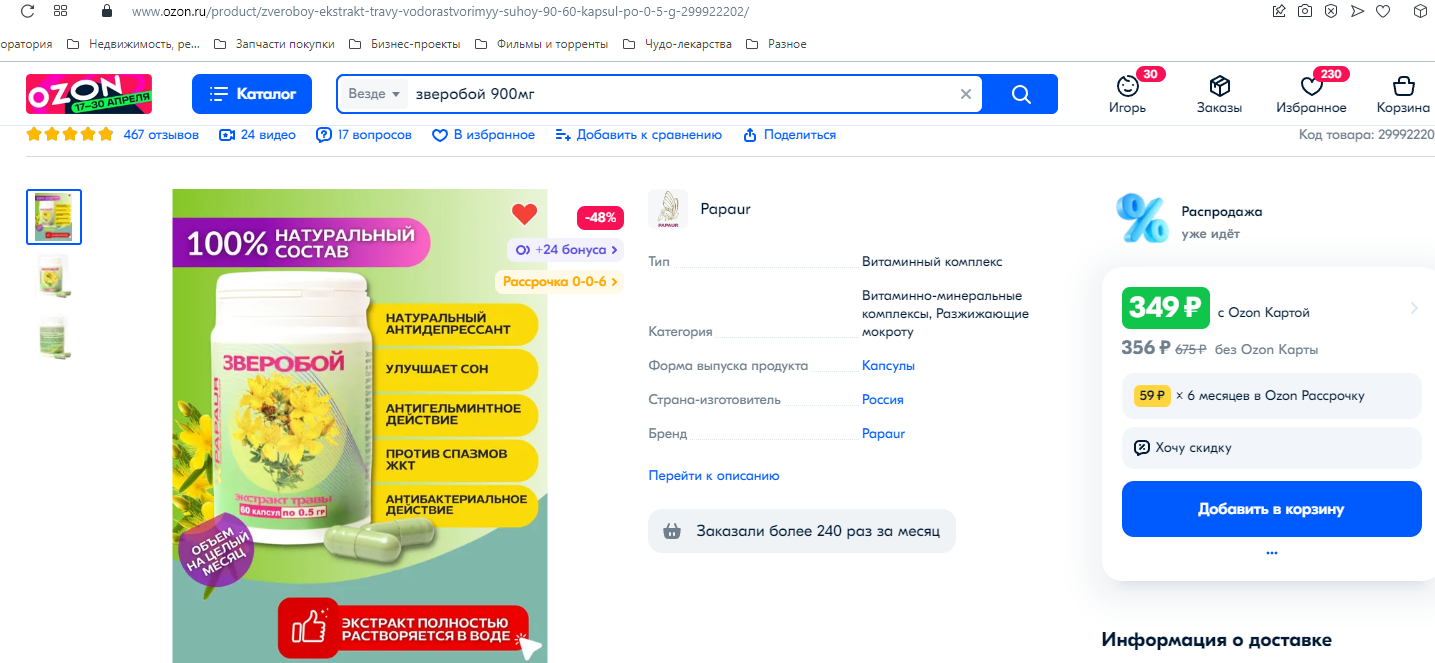The image size is (1435, 663).
Task: Expand the +24 бонуса badge
Action: [x=566, y=250]
